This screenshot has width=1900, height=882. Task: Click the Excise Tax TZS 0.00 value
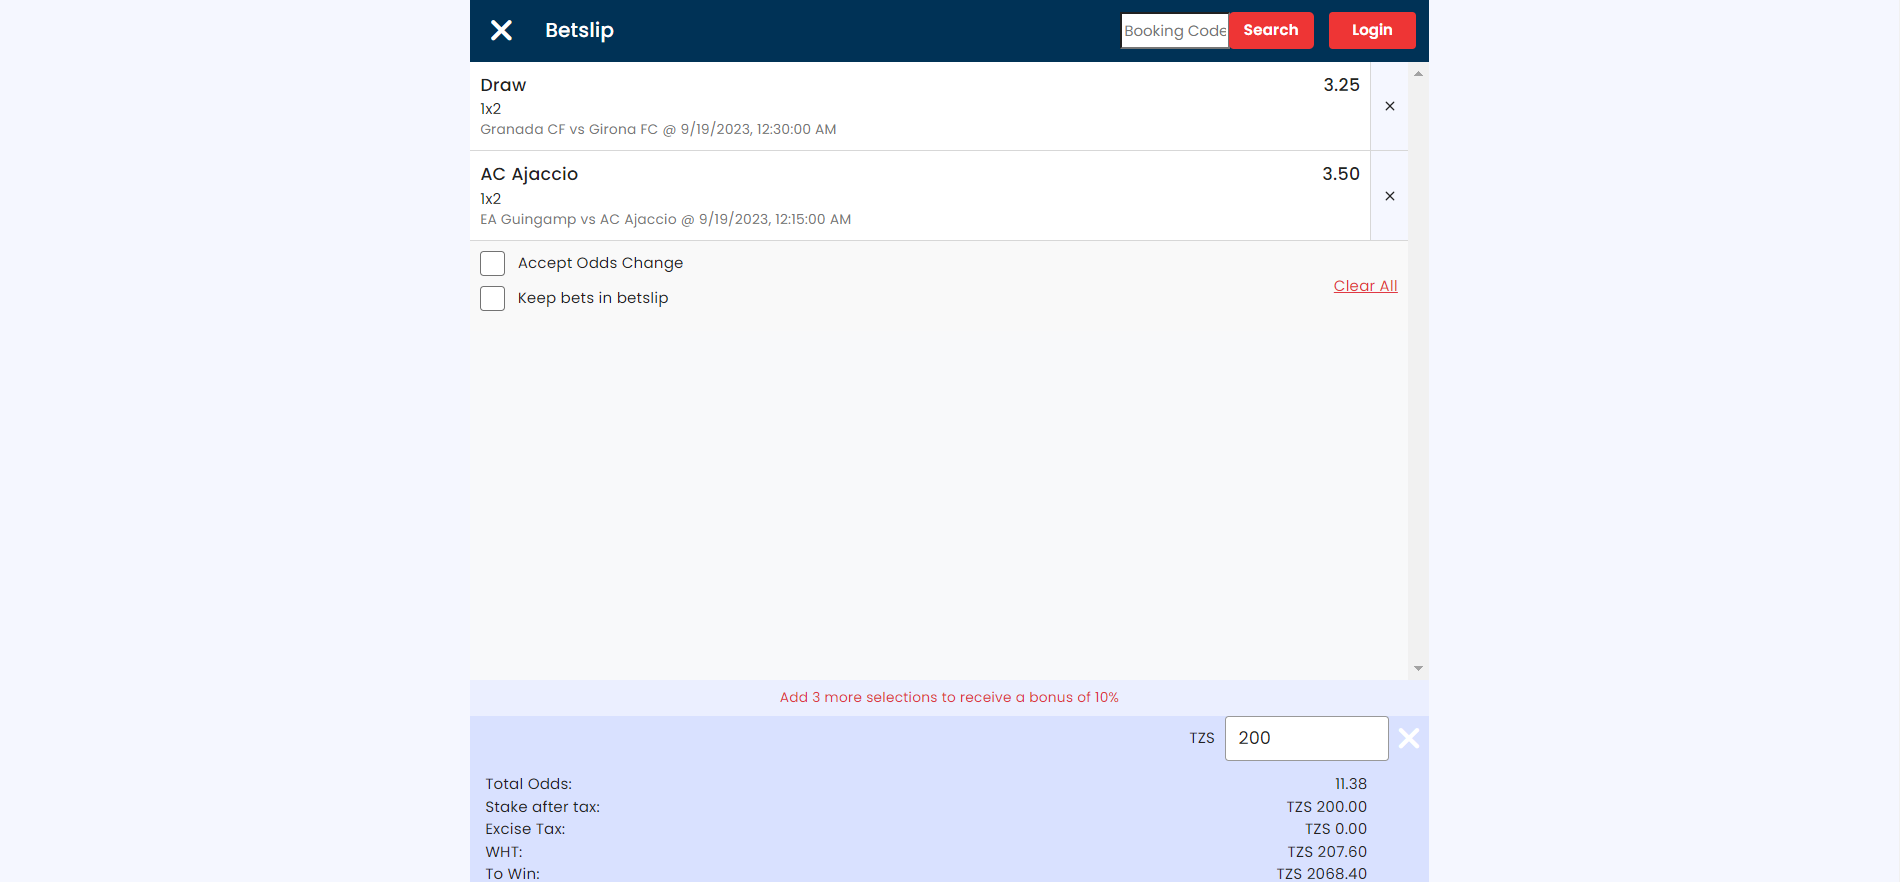click(1335, 829)
